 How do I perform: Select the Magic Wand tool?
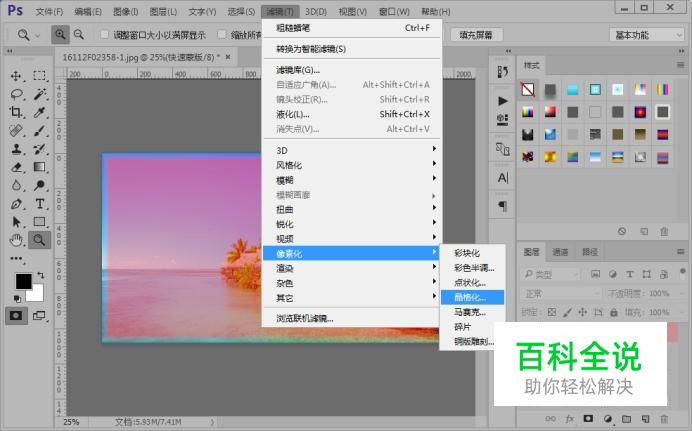tap(39, 94)
